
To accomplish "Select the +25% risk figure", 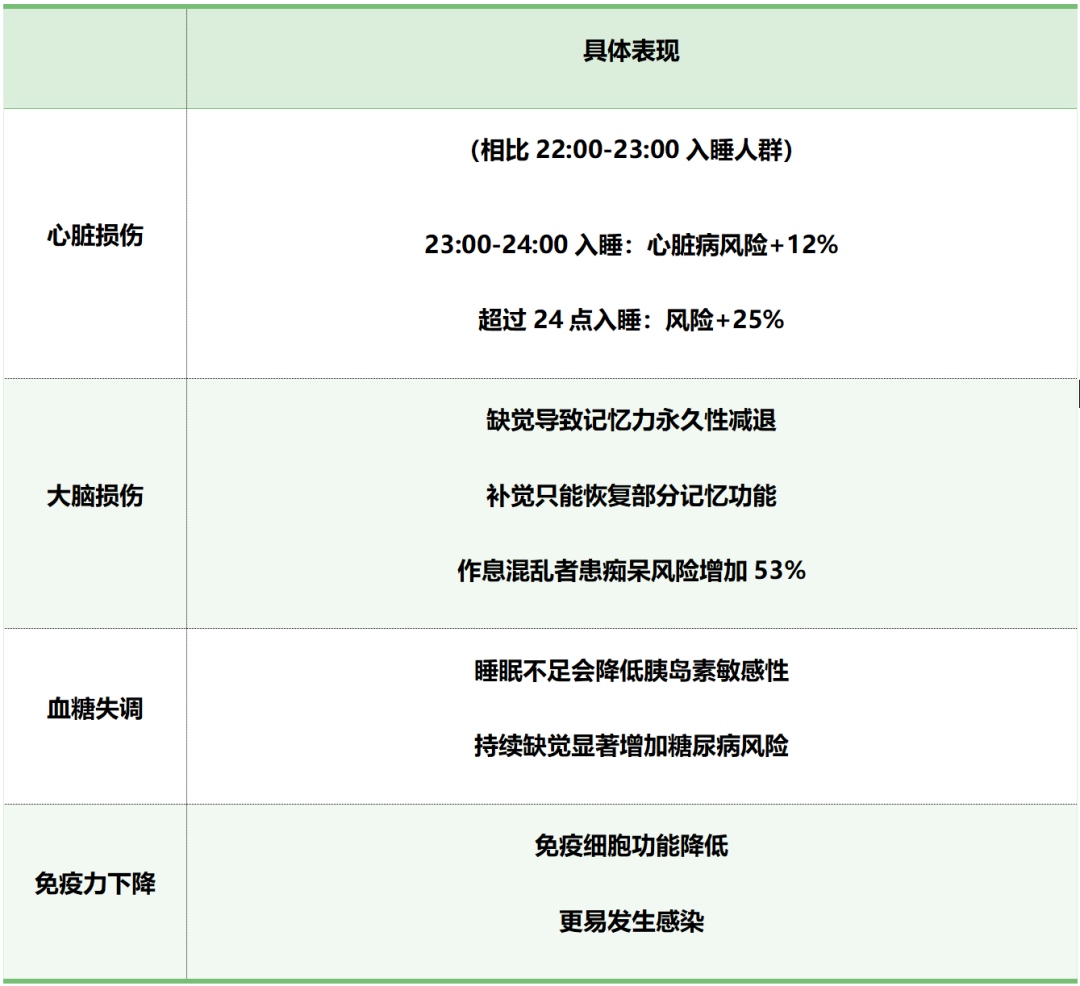I will (x=750, y=320).
